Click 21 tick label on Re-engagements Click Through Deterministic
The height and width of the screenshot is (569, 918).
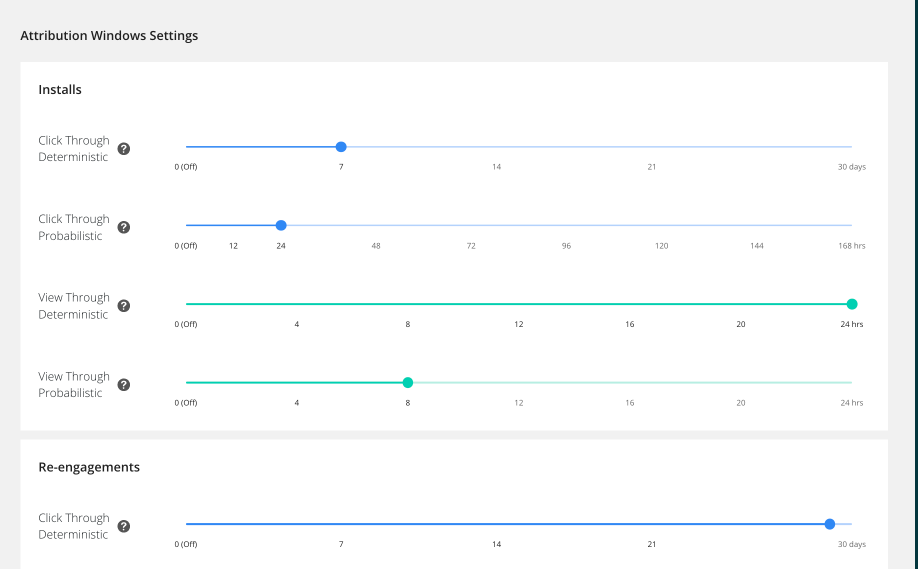coord(651,544)
